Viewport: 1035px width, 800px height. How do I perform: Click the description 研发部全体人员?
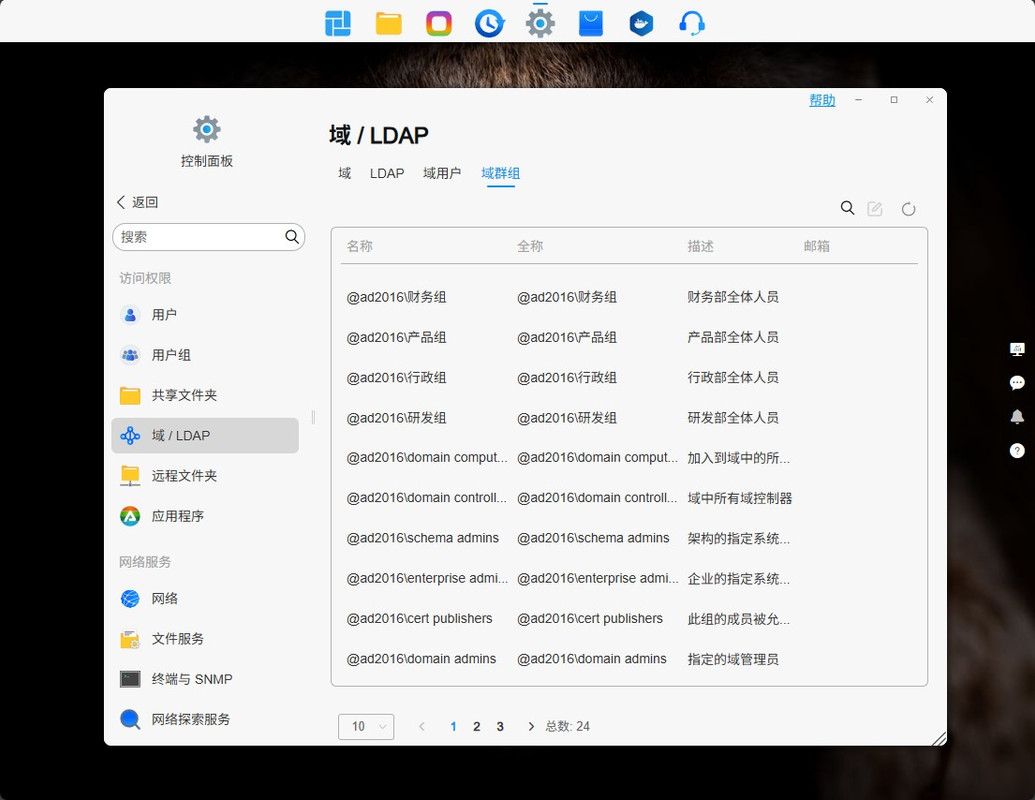click(733, 418)
